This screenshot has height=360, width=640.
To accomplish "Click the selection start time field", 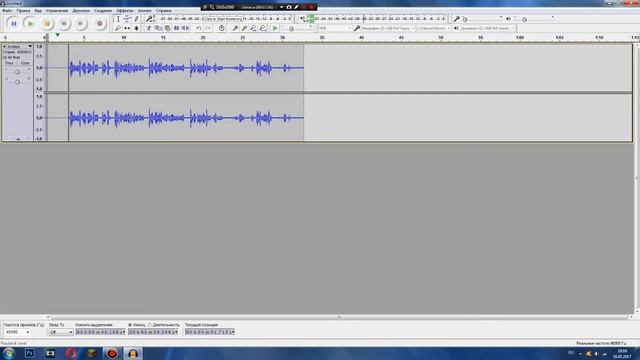I will pos(100,332).
